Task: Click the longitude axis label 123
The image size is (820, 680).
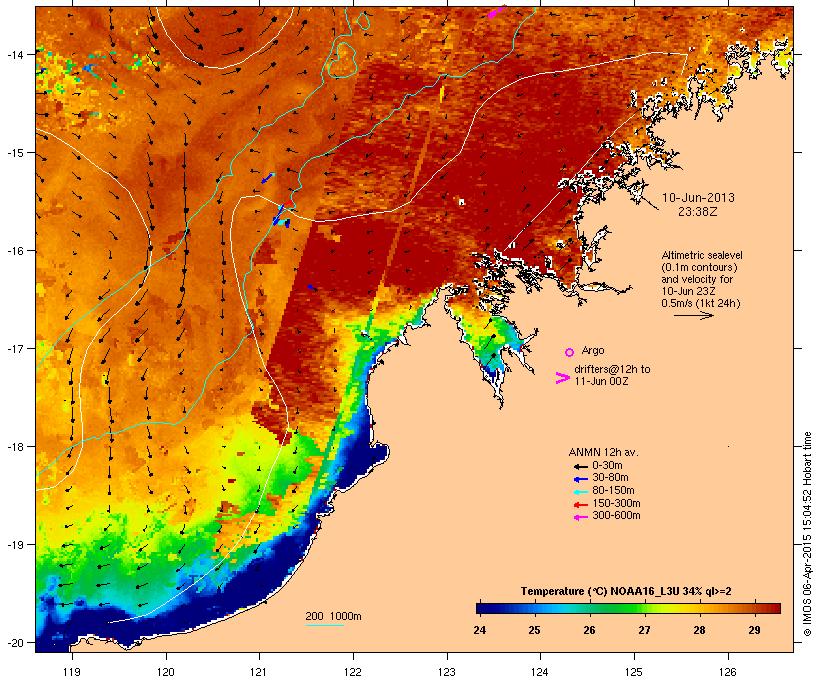Action: pyautogui.click(x=447, y=672)
